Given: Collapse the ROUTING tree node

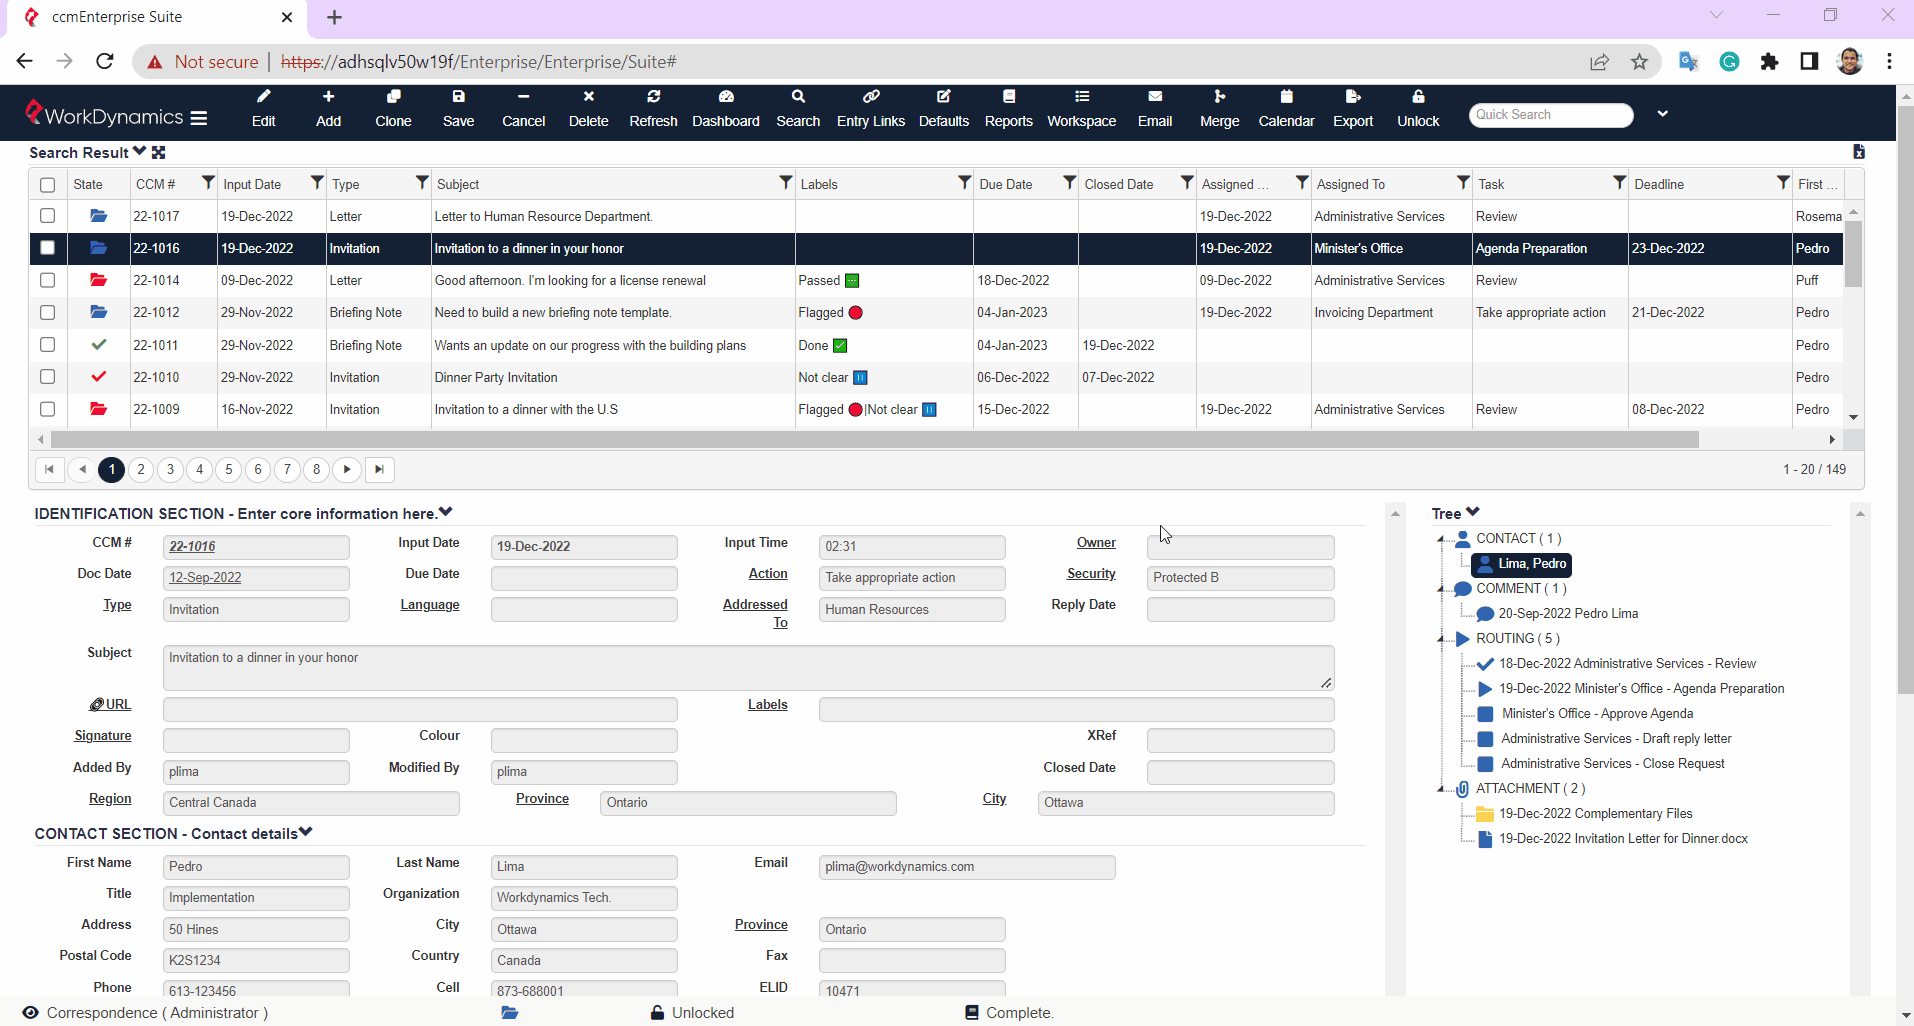Looking at the screenshot, I should tap(1441, 639).
